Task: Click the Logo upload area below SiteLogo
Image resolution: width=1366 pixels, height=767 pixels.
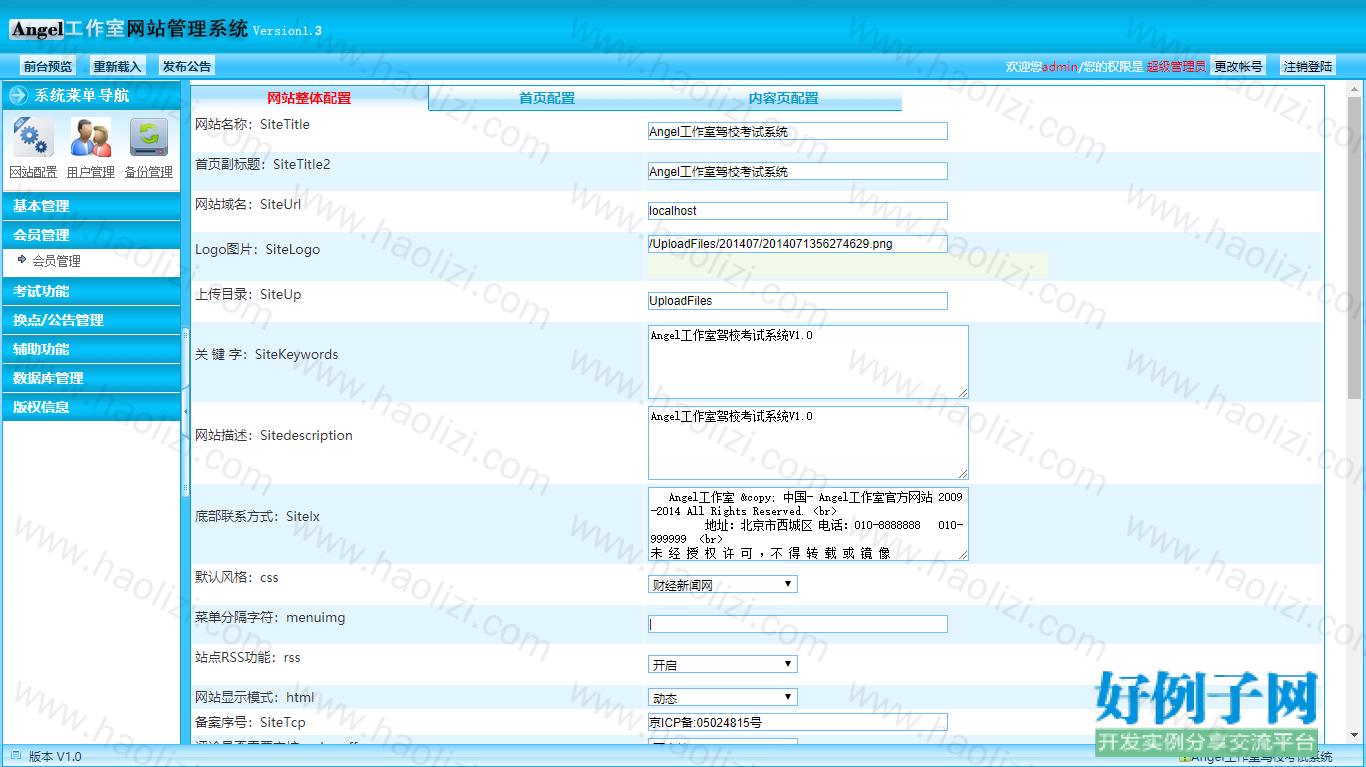Action: pos(848,266)
